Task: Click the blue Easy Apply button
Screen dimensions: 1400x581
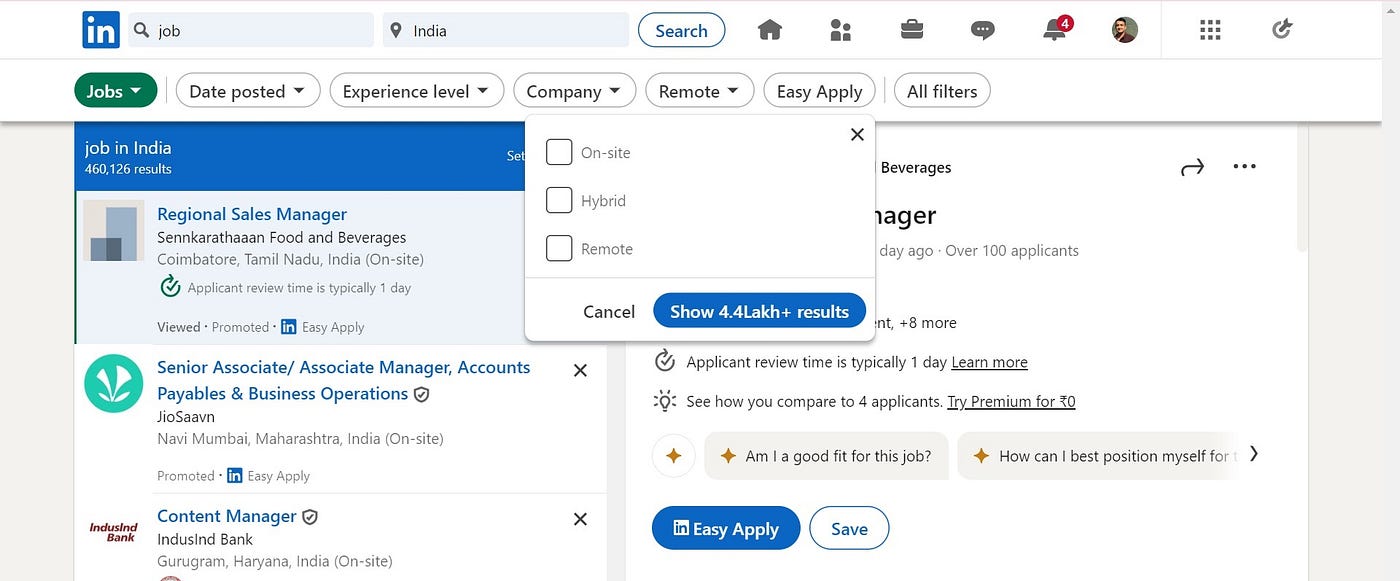Action: (x=726, y=528)
